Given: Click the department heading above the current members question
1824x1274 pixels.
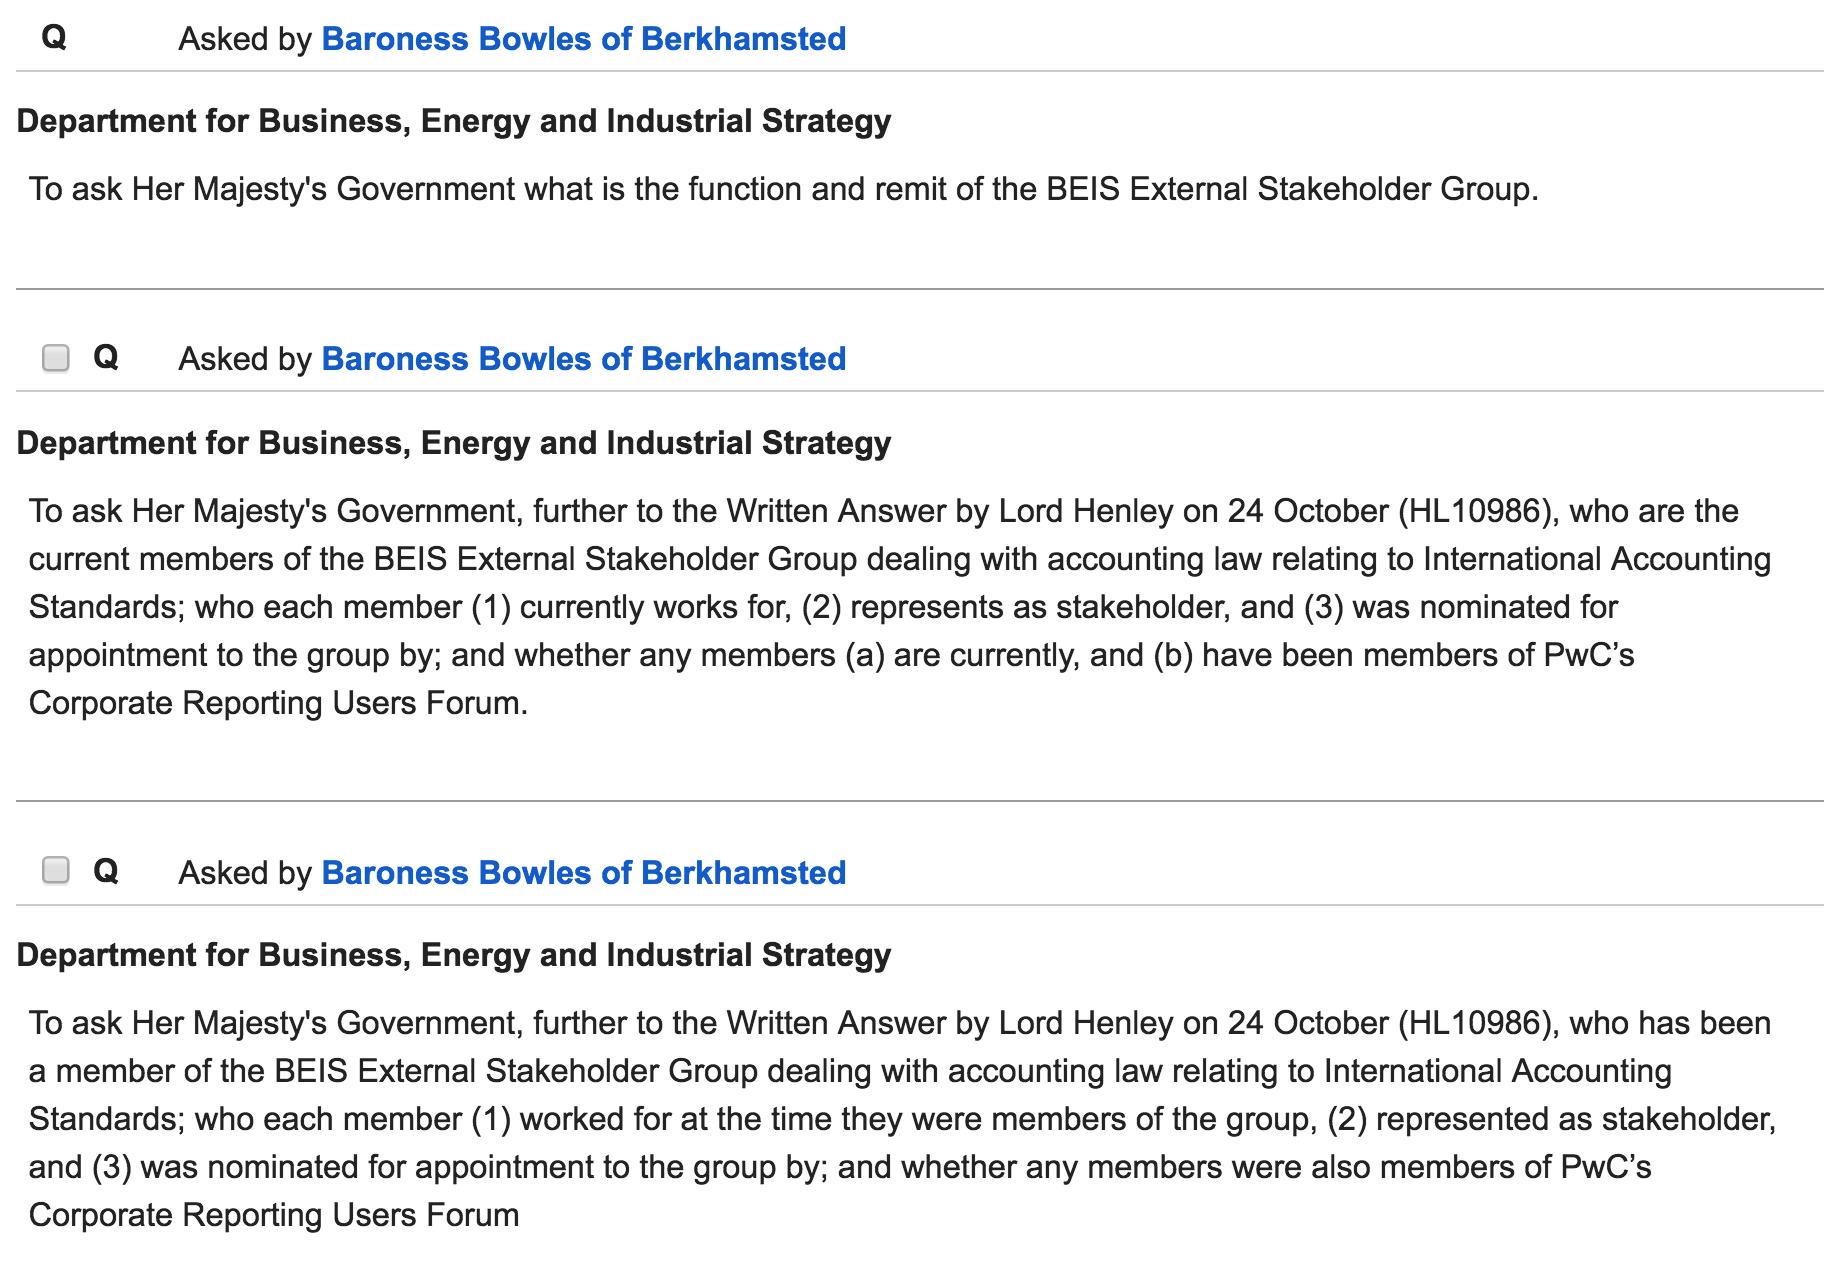Looking at the screenshot, I should click(454, 443).
